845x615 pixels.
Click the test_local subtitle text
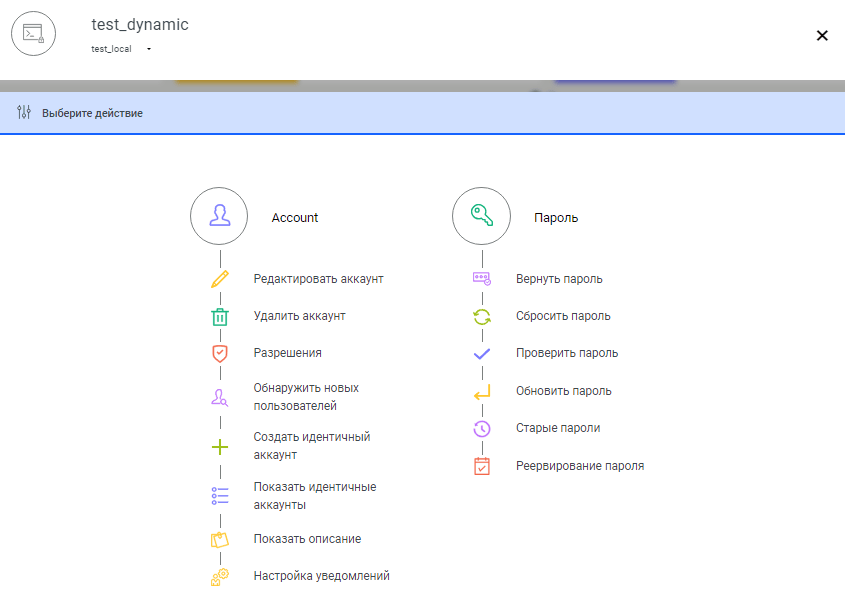[x=111, y=49]
